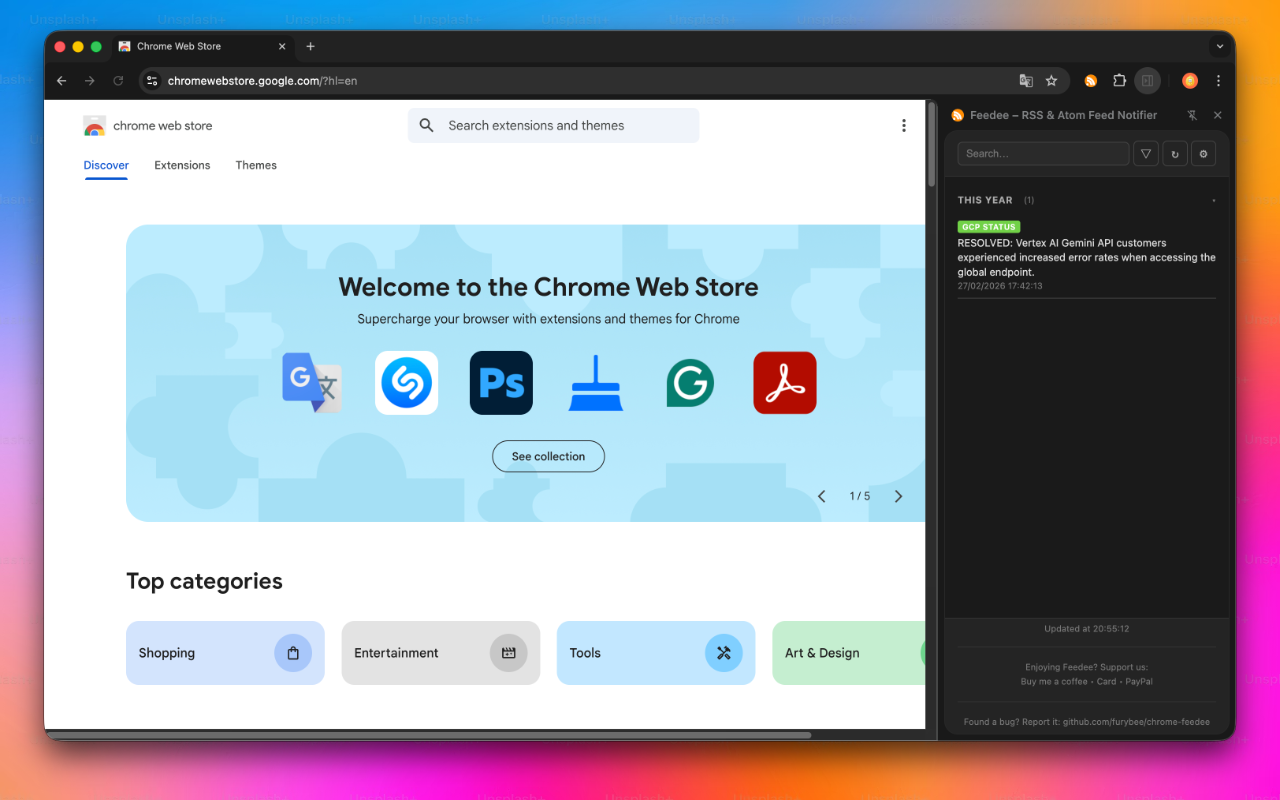Unpin the Feedee side panel
Screen dimensions: 1280x800
click(x=1192, y=115)
